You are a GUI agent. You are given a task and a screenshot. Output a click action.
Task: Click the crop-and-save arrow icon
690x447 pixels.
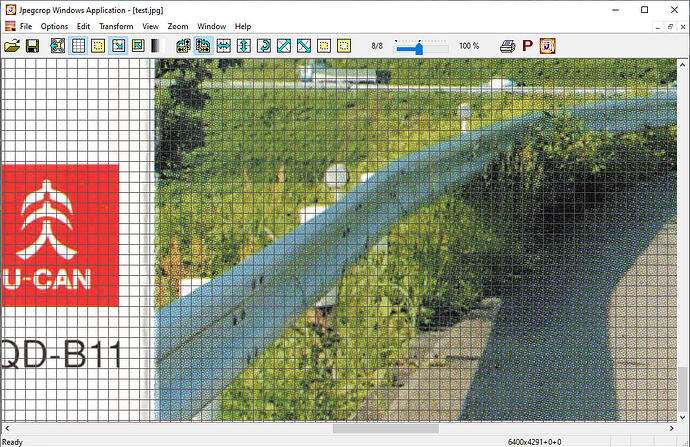pyautogui.click(x=58, y=46)
